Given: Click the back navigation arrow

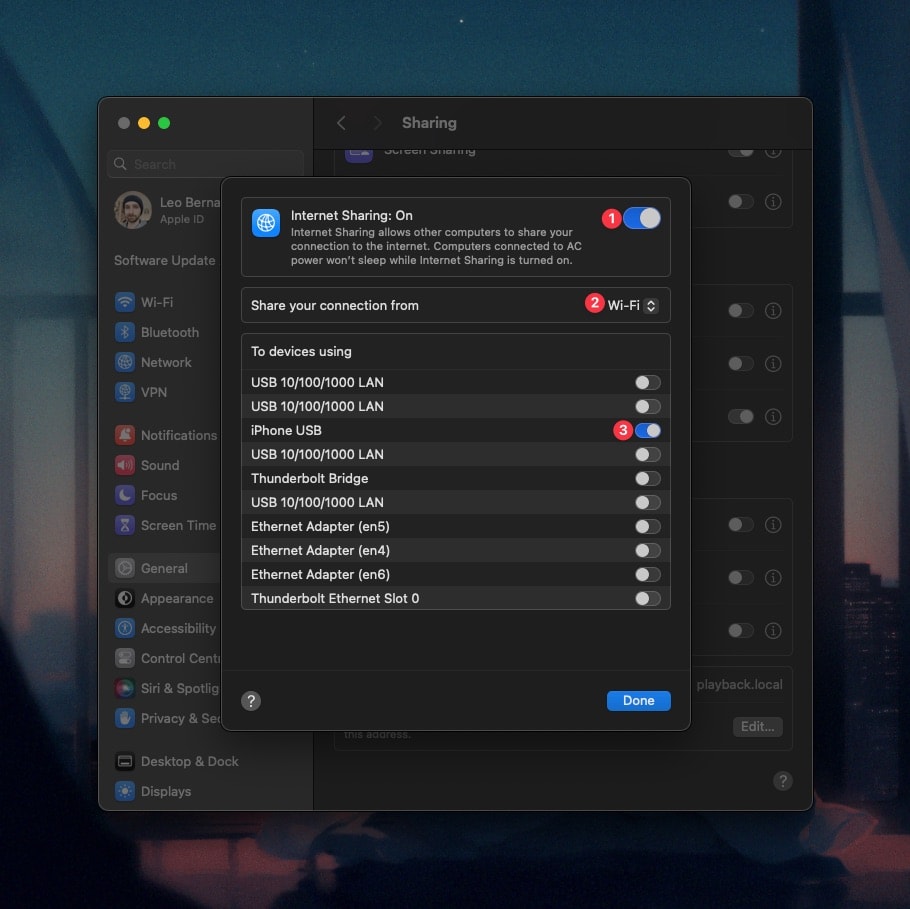Looking at the screenshot, I should coord(340,122).
